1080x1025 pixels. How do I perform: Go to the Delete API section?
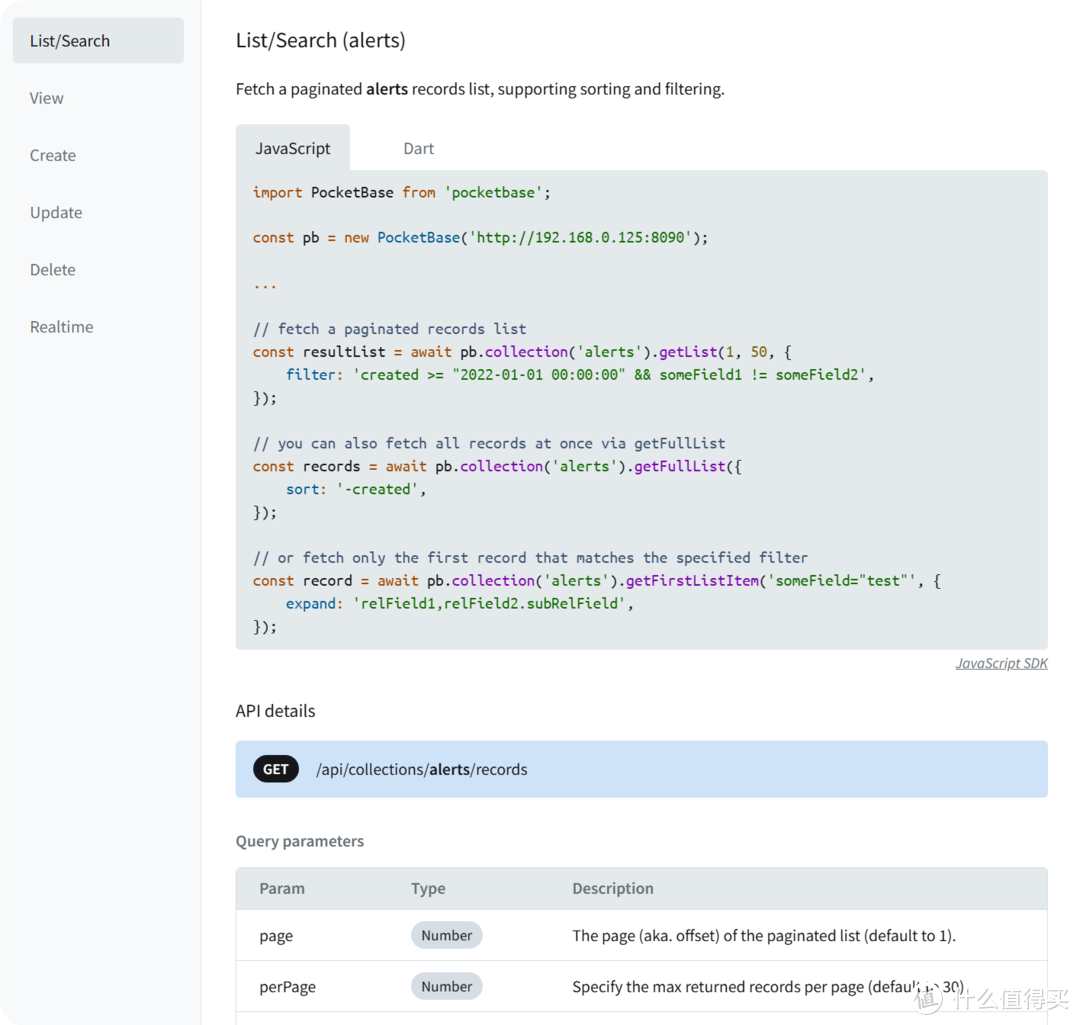click(x=53, y=269)
